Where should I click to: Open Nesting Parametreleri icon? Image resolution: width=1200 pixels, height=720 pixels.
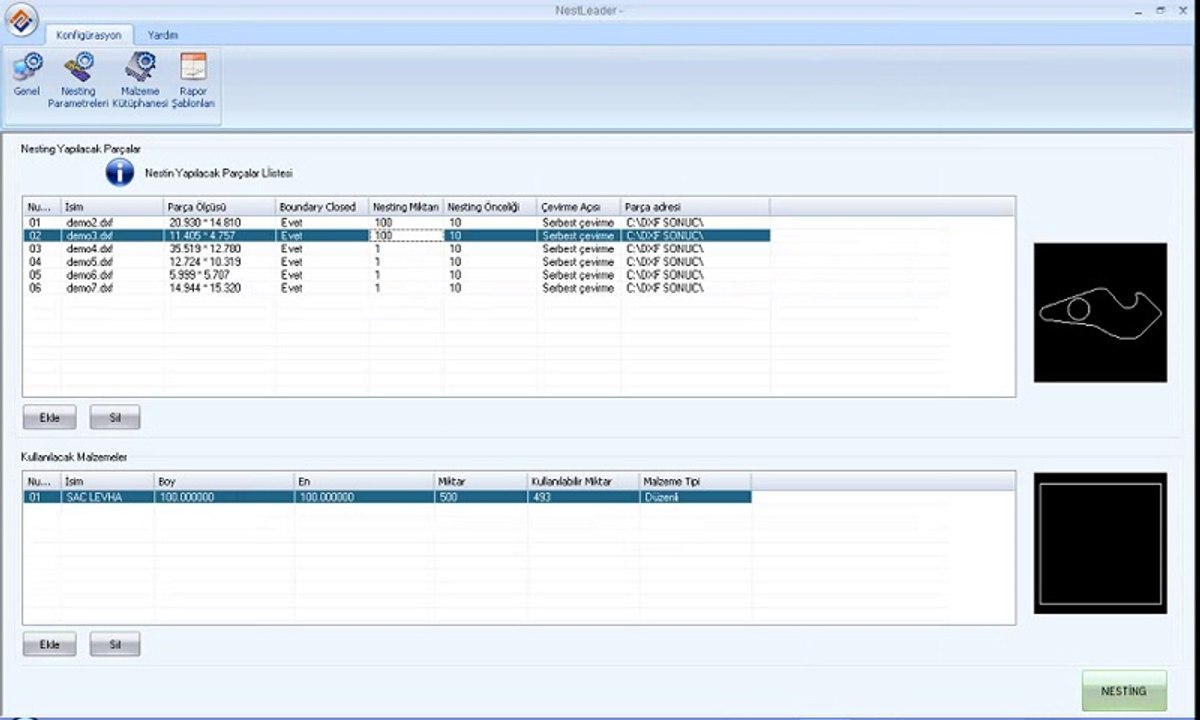(x=78, y=80)
